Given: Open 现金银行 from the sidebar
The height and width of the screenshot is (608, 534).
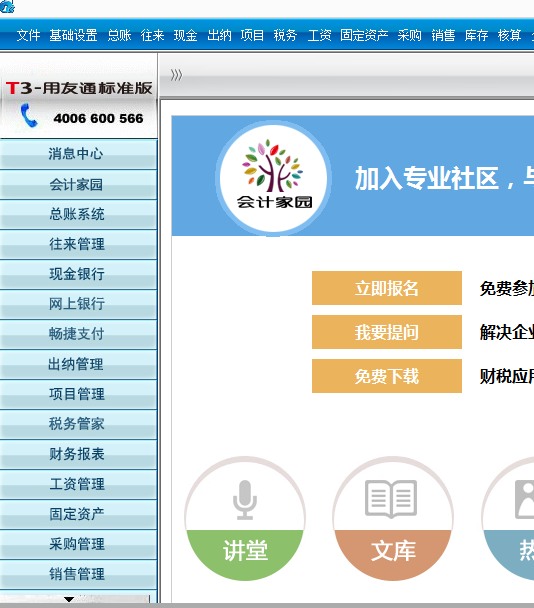Looking at the screenshot, I should pyautogui.click(x=78, y=274).
